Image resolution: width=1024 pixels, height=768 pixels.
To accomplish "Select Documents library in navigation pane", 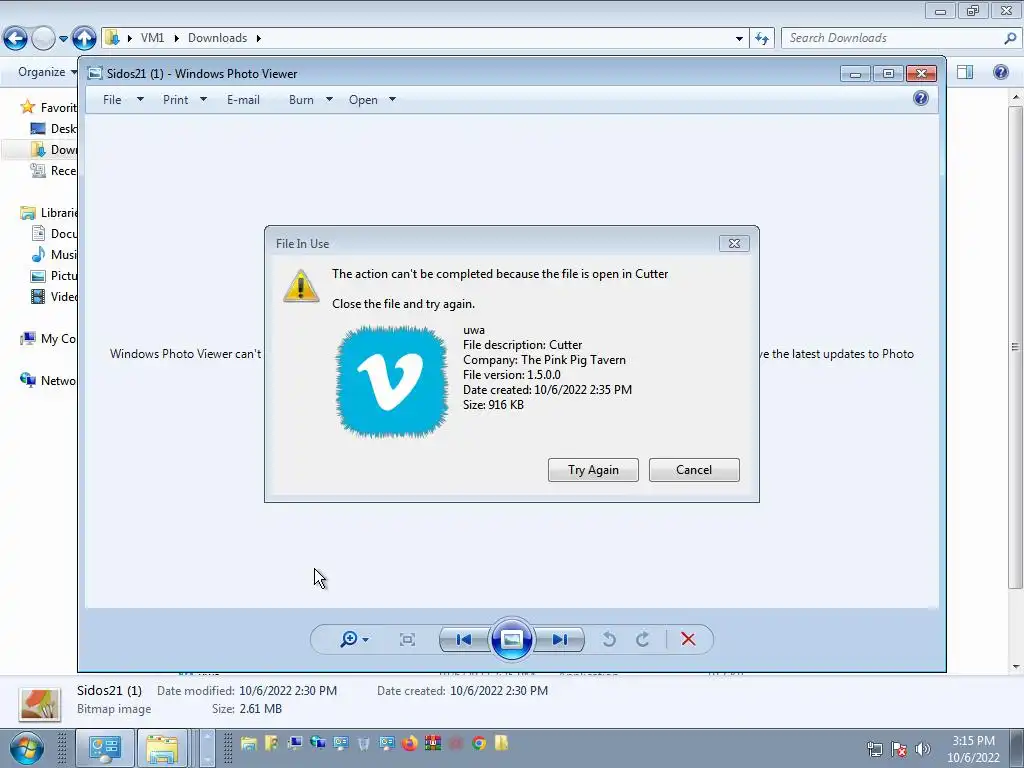I will (x=54, y=234).
